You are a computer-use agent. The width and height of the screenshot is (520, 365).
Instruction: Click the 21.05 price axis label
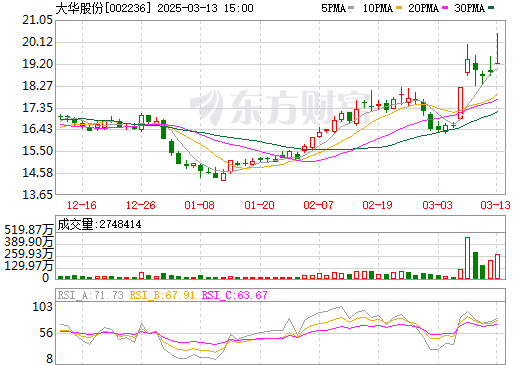point(37,20)
